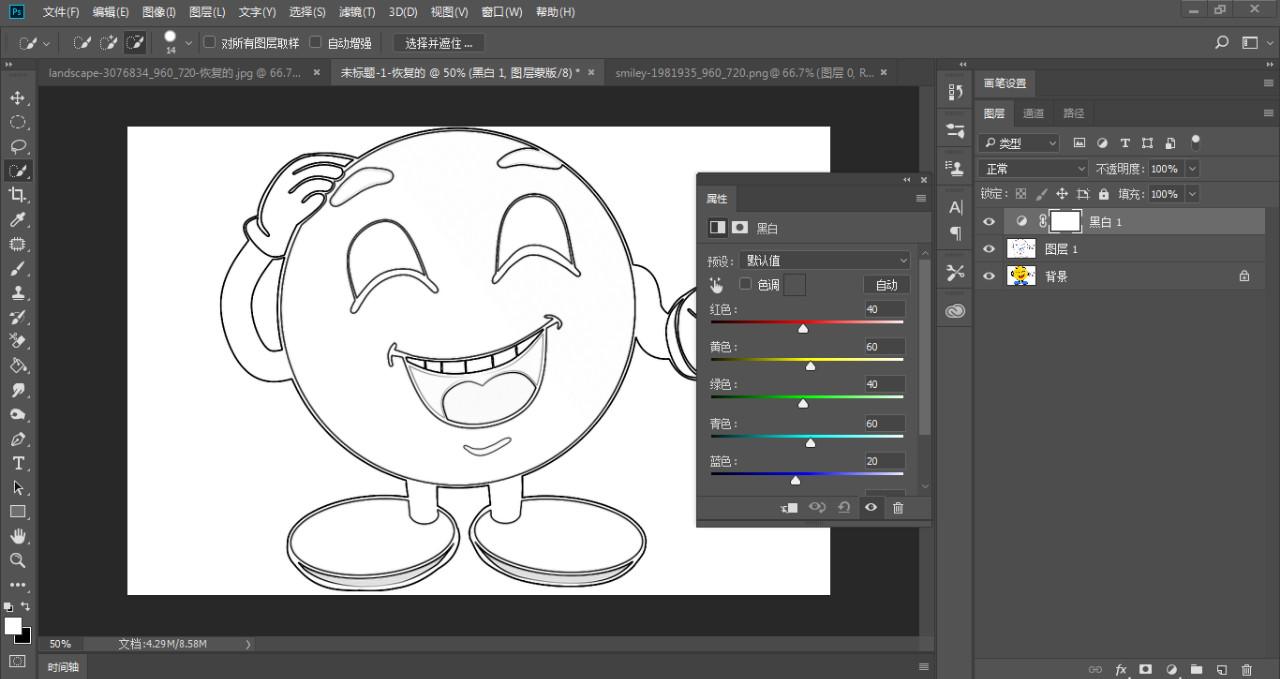Click the 自动 button in Properties
This screenshot has height=679, width=1280.
click(886, 285)
